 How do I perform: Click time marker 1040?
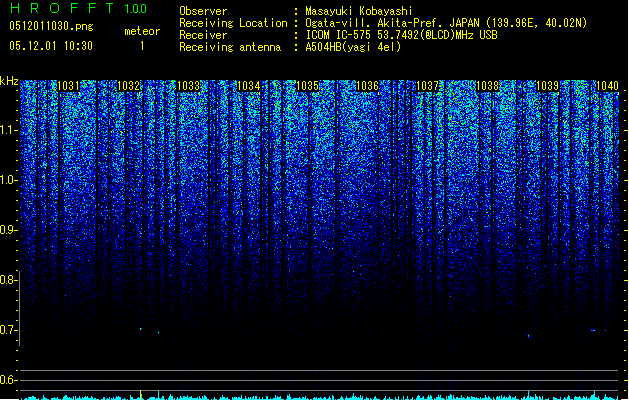pos(607,86)
